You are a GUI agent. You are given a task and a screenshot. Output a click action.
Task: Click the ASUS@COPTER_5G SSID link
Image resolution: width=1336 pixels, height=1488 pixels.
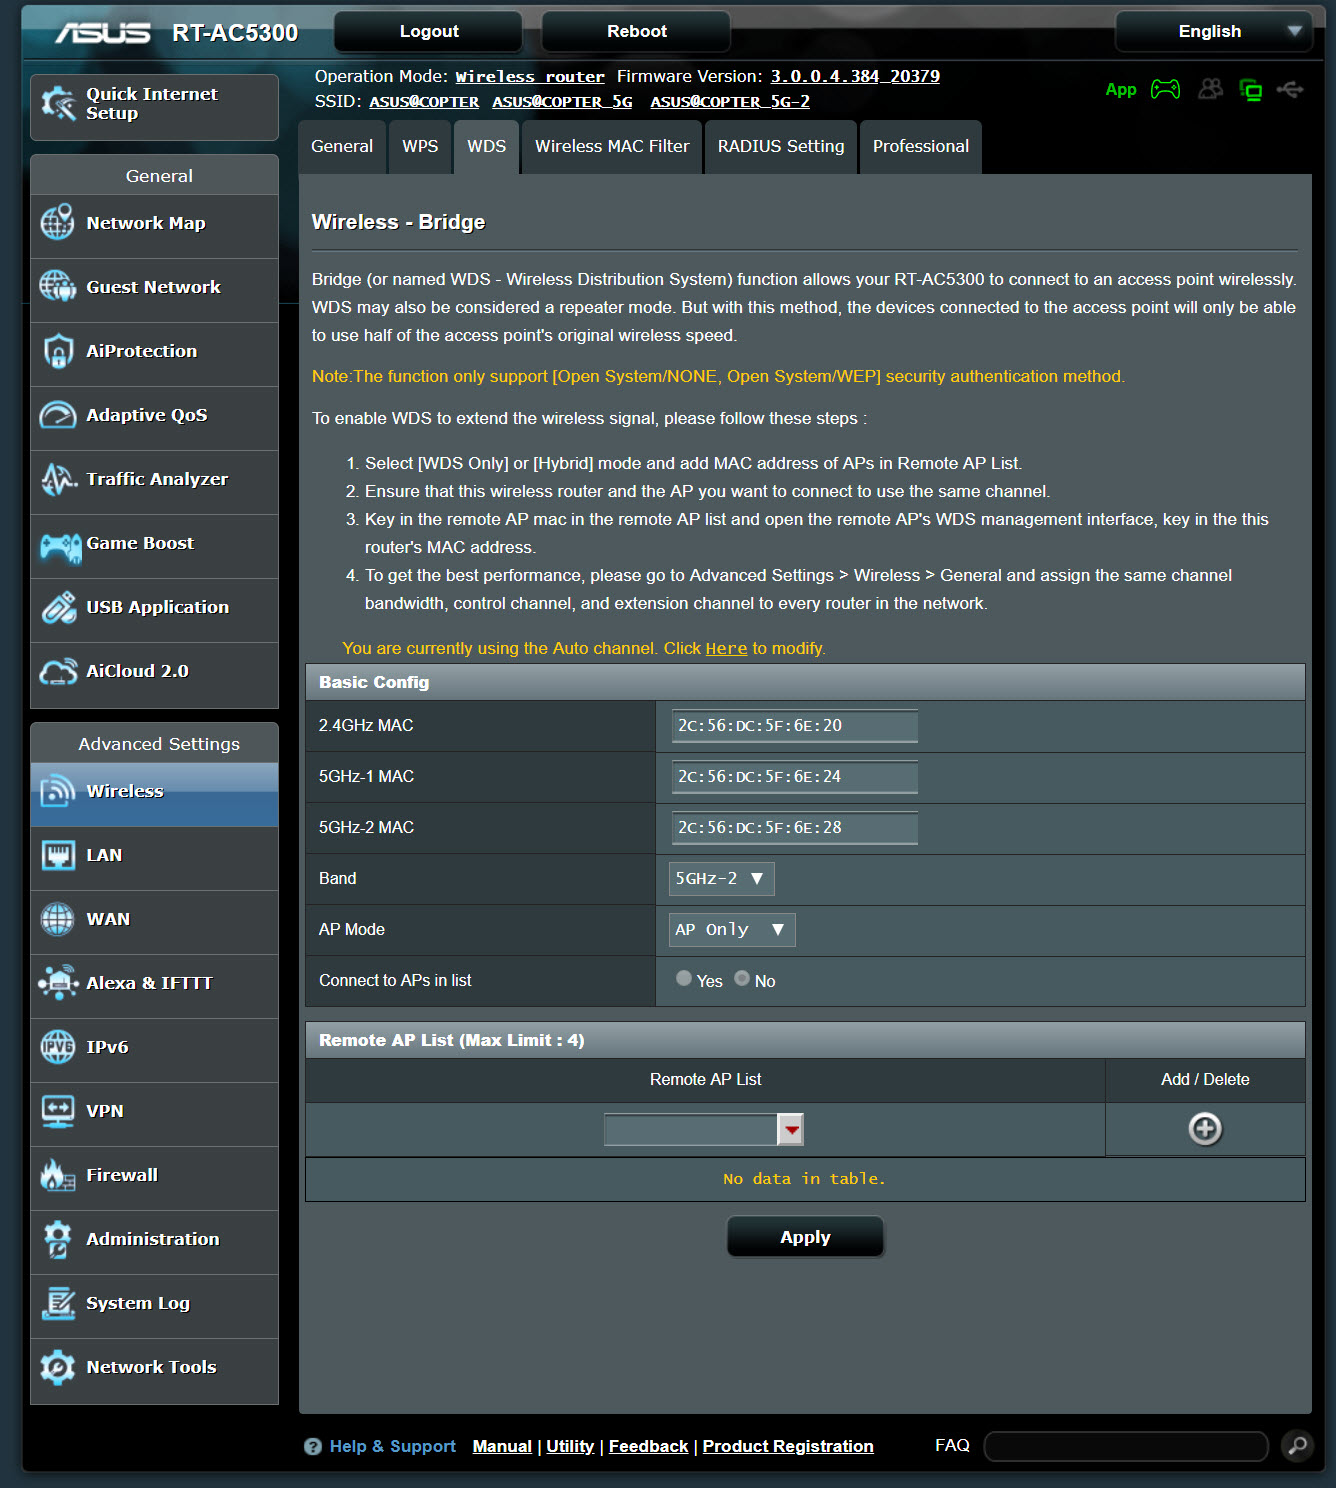562,102
